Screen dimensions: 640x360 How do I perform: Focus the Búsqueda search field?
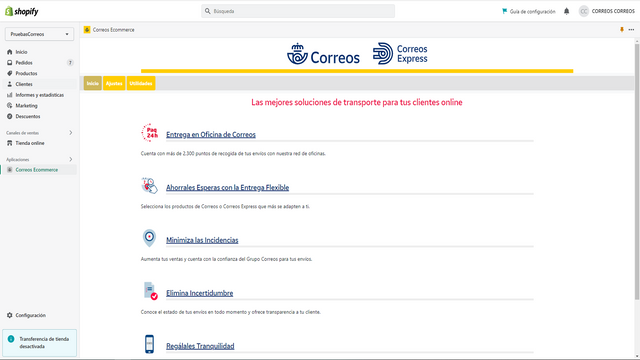tap(298, 11)
